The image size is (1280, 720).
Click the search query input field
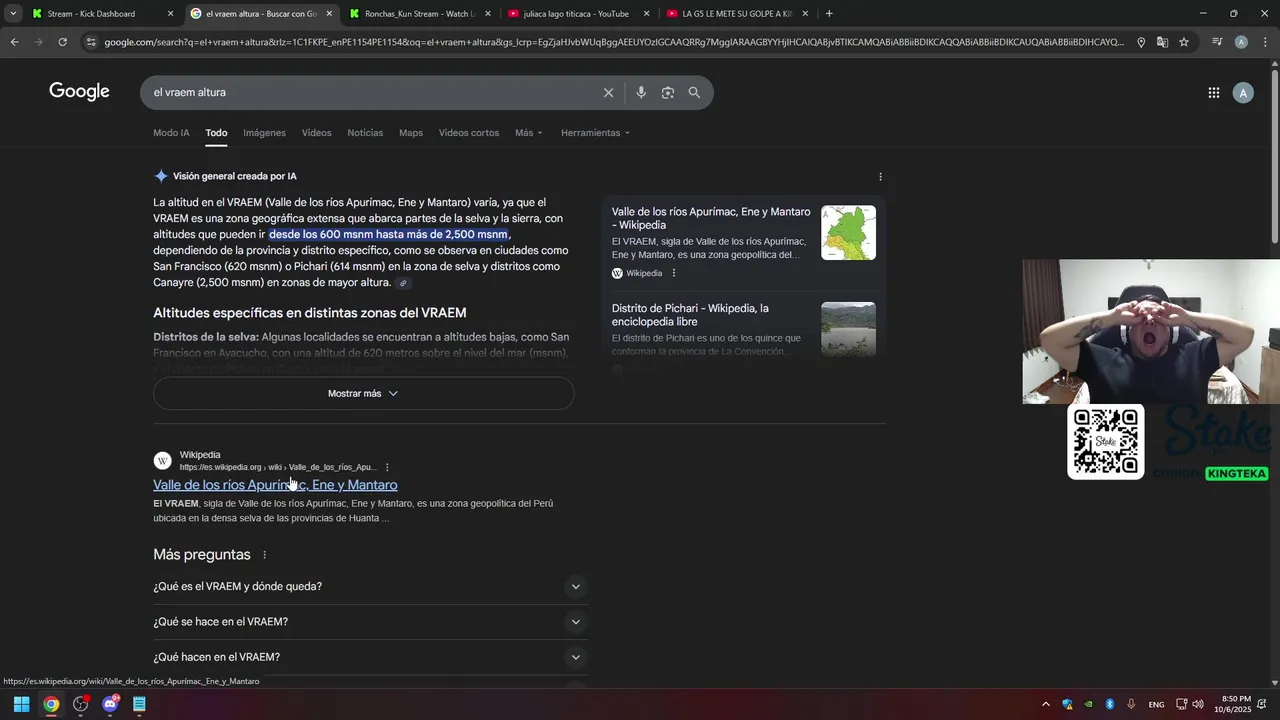(x=370, y=92)
